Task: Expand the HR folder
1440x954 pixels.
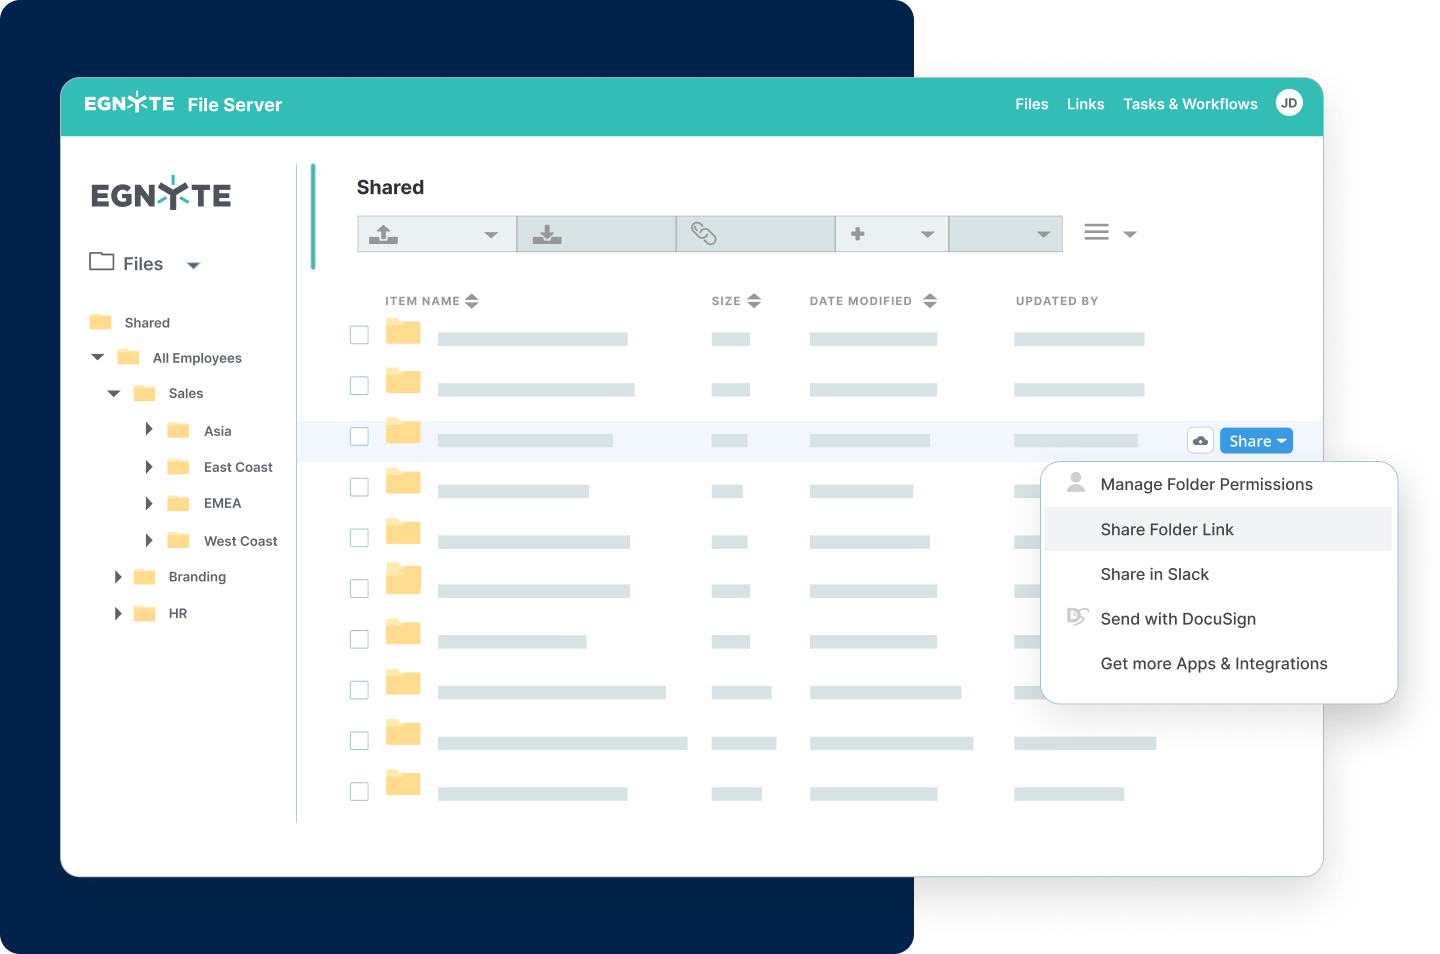Action: (118, 613)
